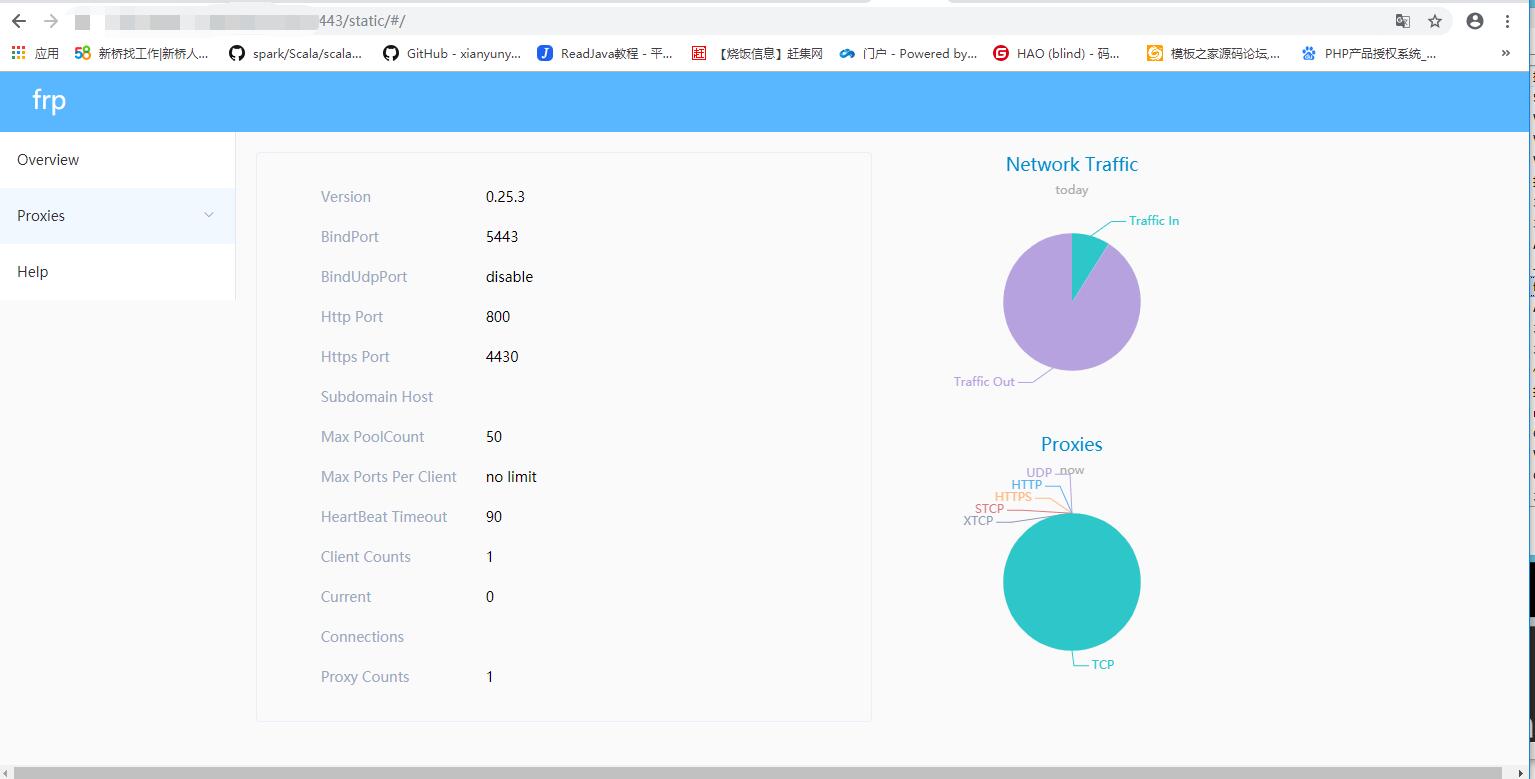This screenshot has width=1535, height=779.
Task: Click the apps grid icon on bookmarks bar
Action: (x=17, y=53)
